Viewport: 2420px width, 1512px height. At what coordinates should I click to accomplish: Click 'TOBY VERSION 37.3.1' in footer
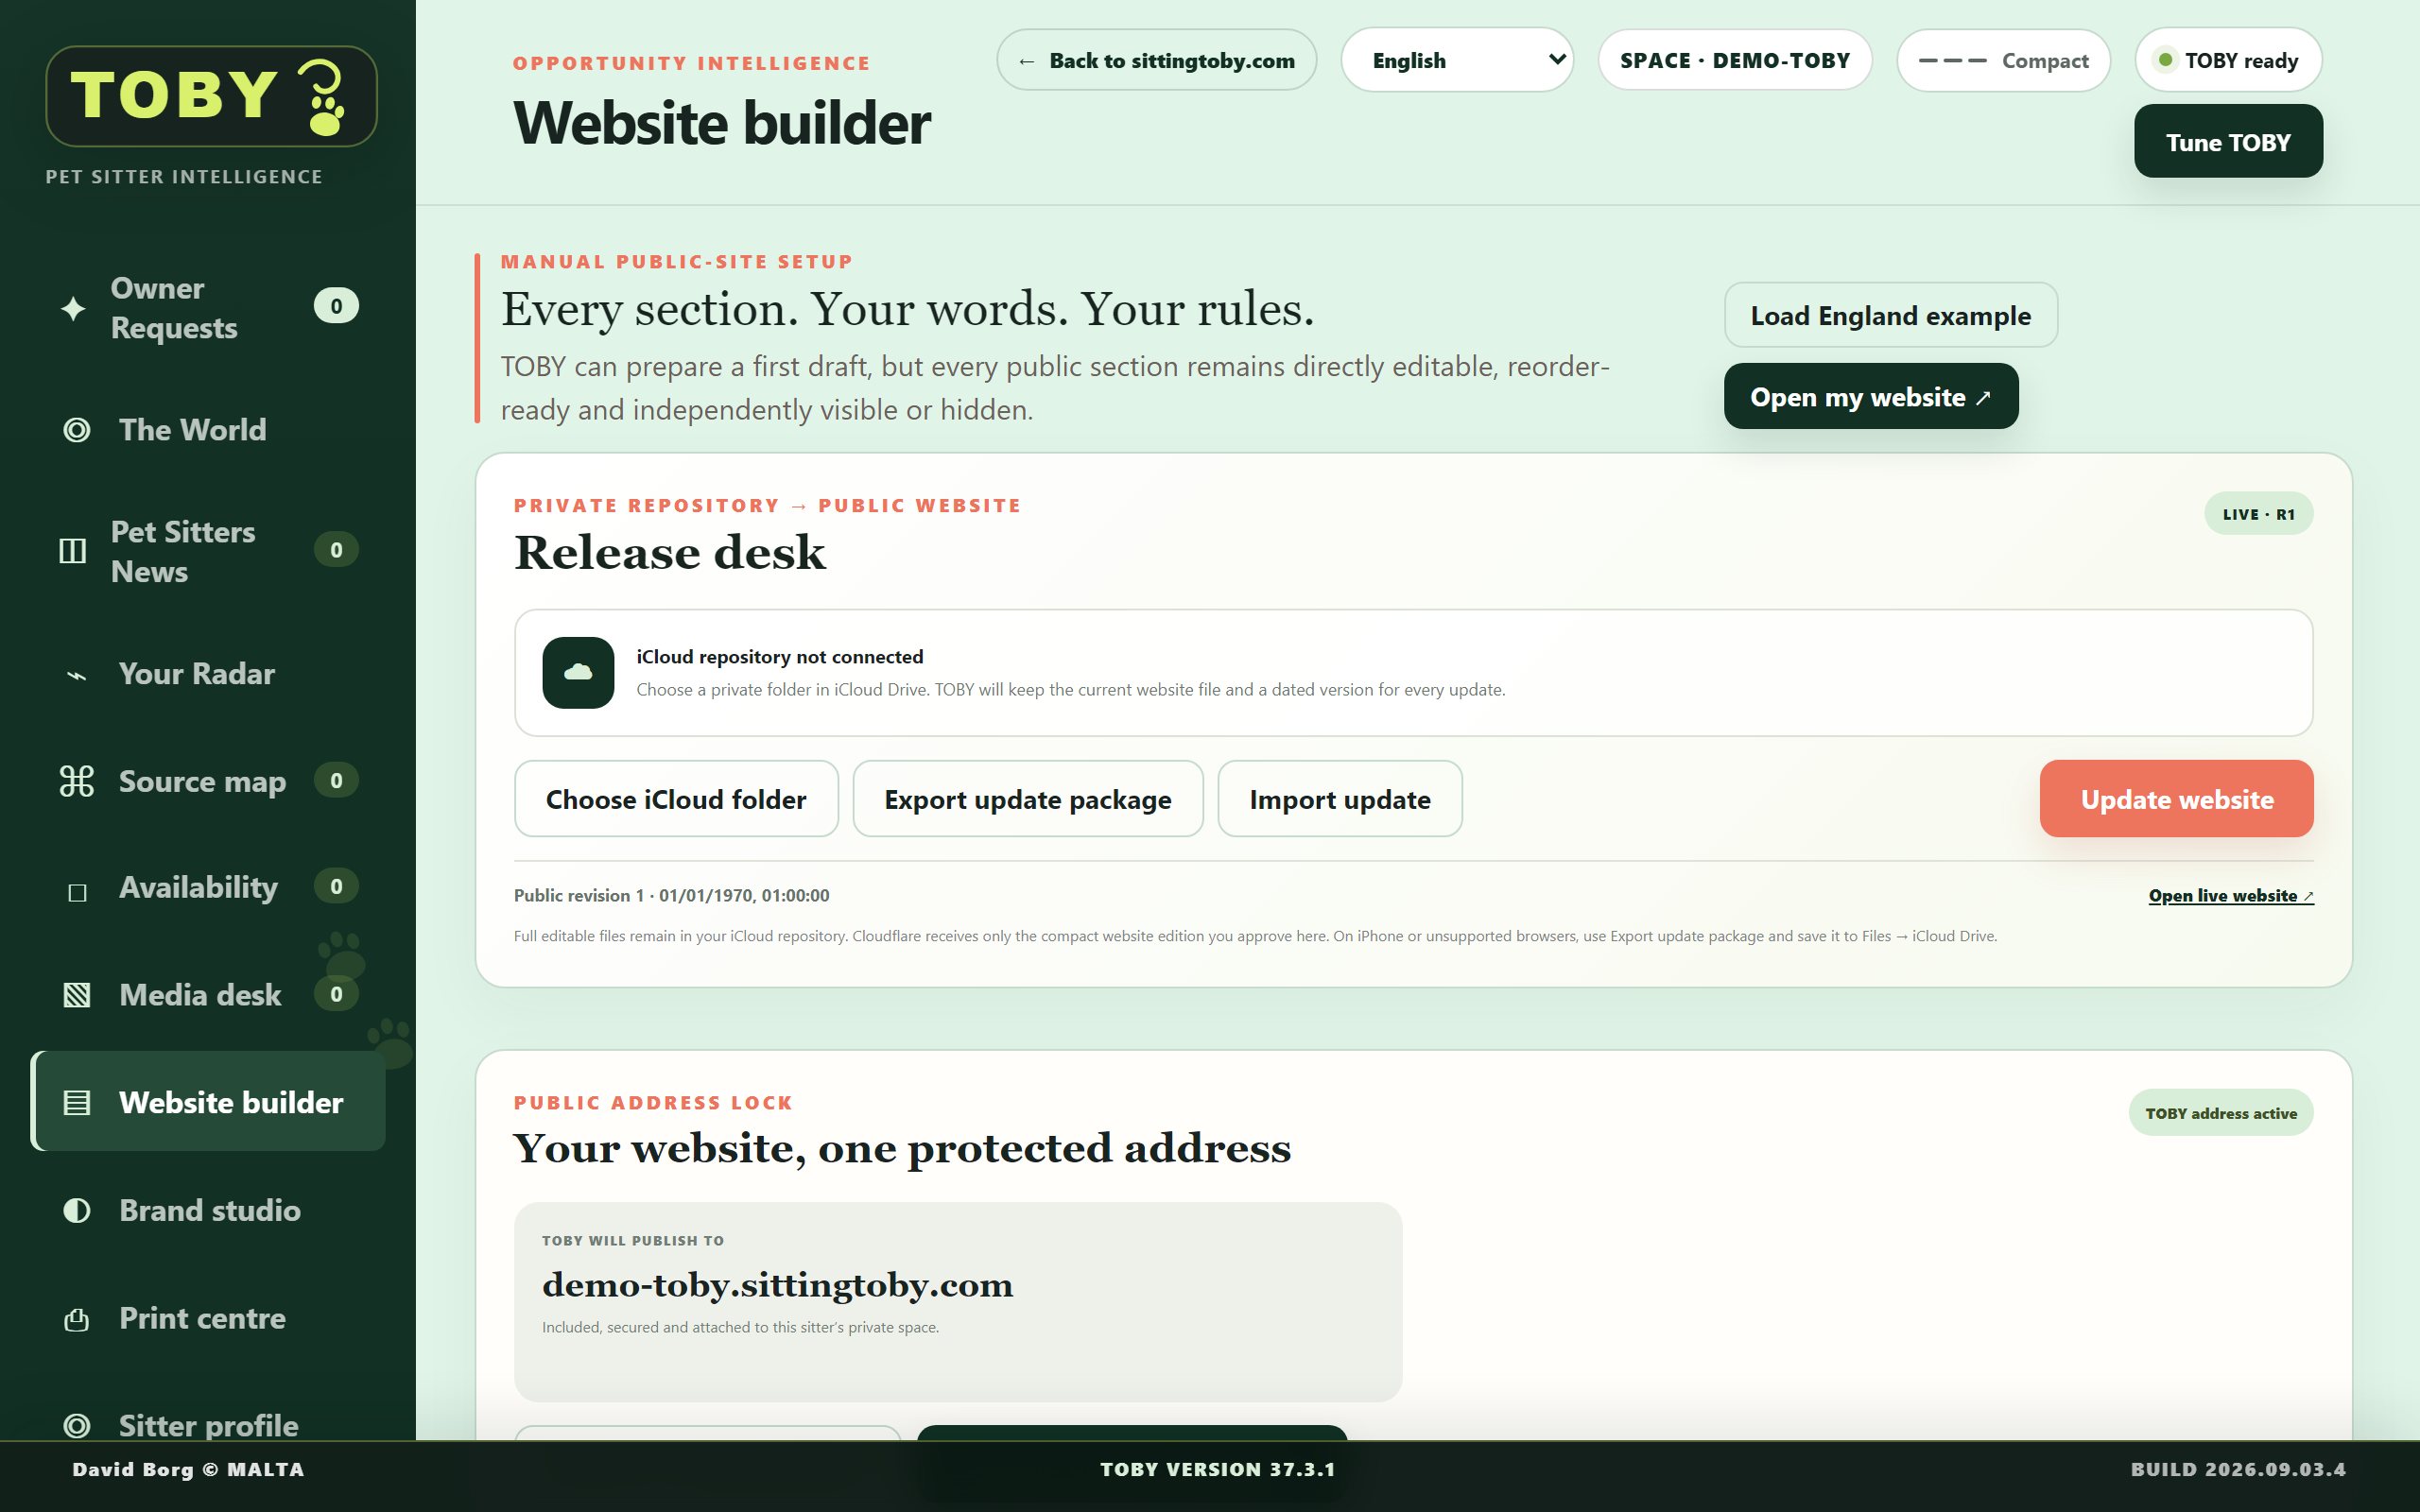click(1217, 1470)
